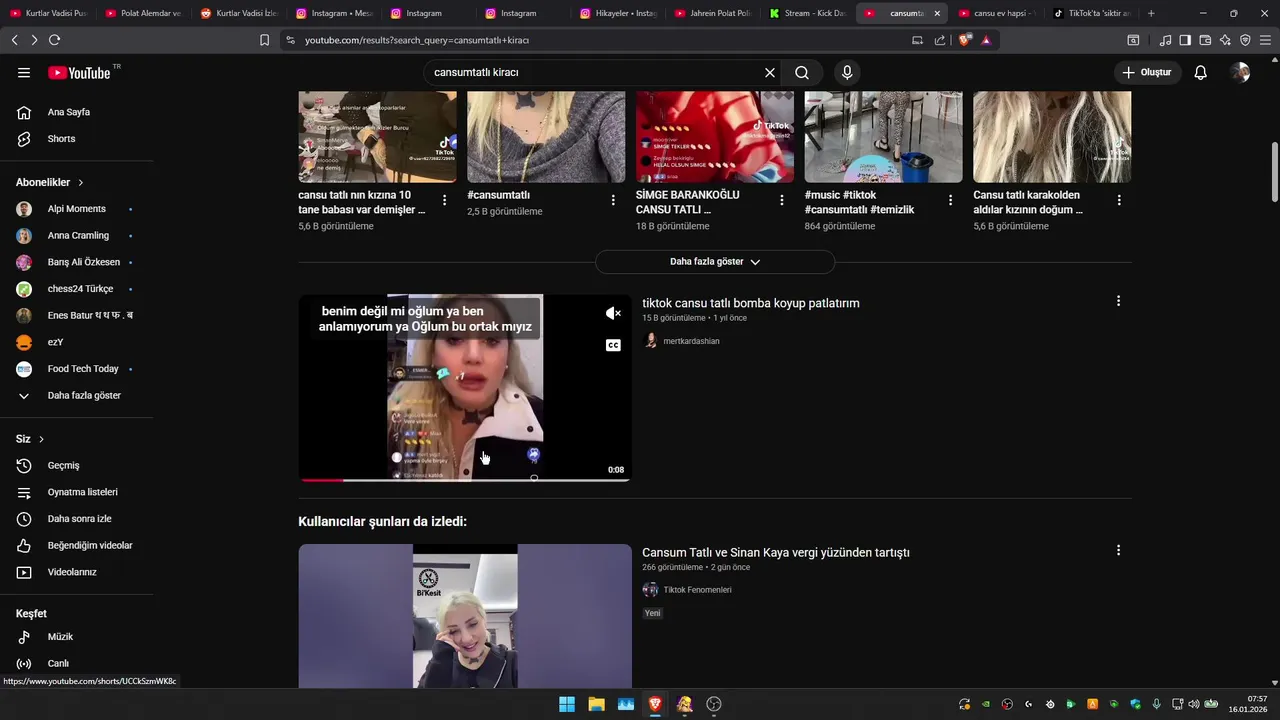Click the page vertical scrollbar thumb
Viewport: 1280px width, 720px height.
pos(1274,172)
